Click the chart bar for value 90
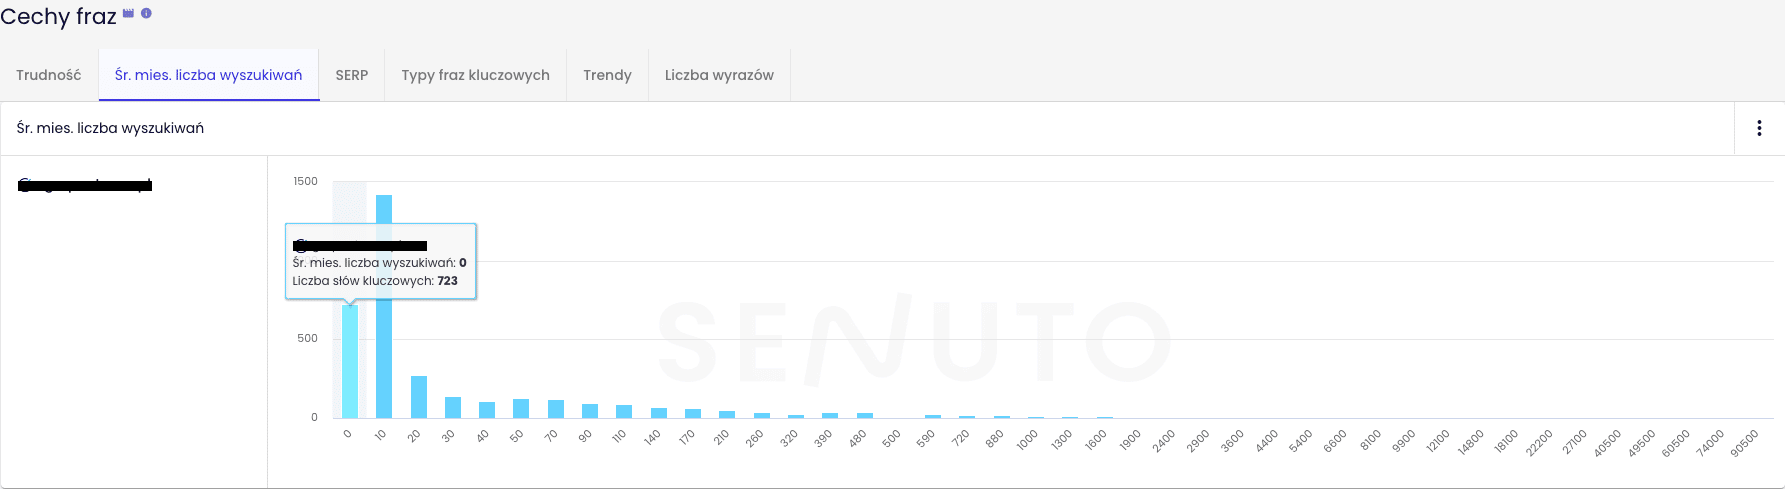Image resolution: width=1785 pixels, height=489 pixels. click(590, 411)
